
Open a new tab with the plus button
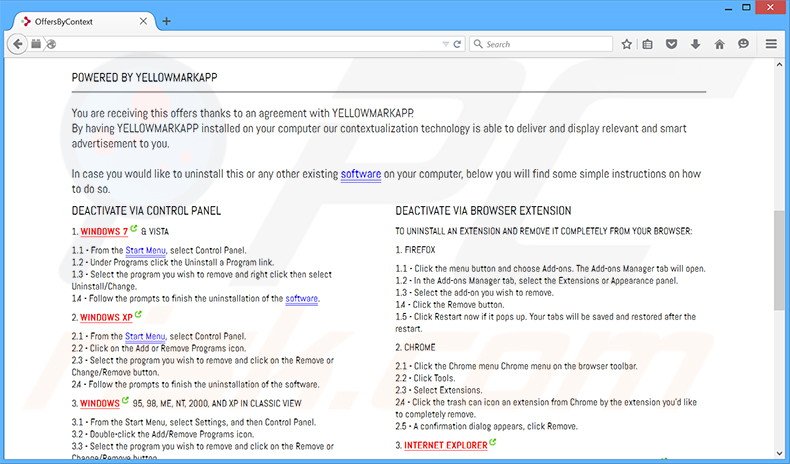coord(166,21)
